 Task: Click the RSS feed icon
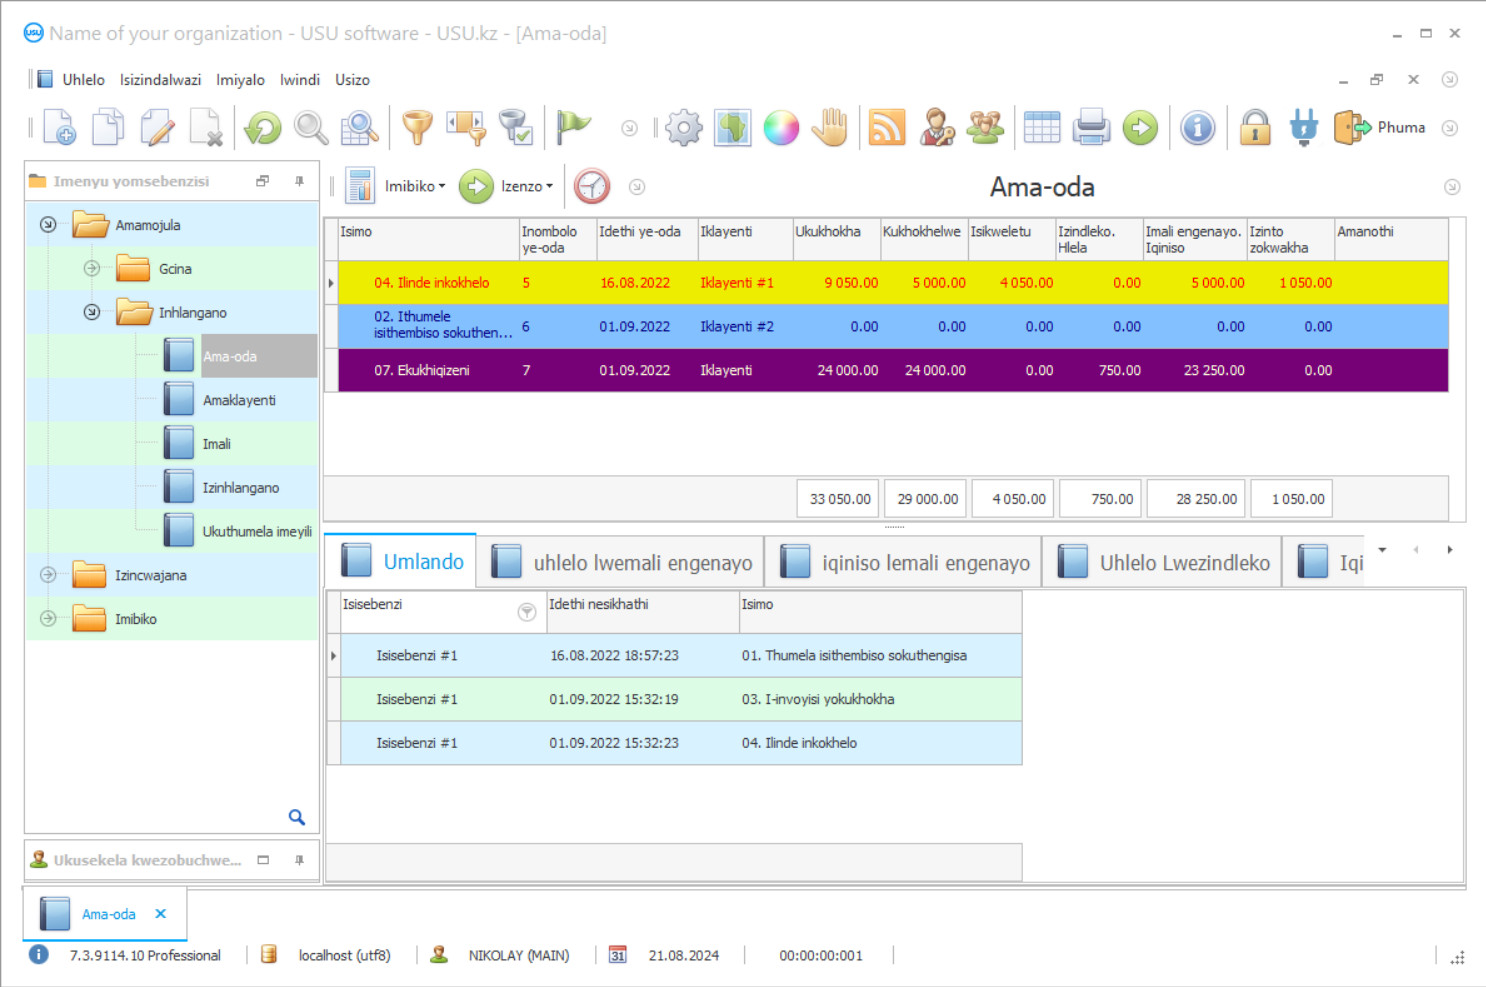tap(886, 128)
